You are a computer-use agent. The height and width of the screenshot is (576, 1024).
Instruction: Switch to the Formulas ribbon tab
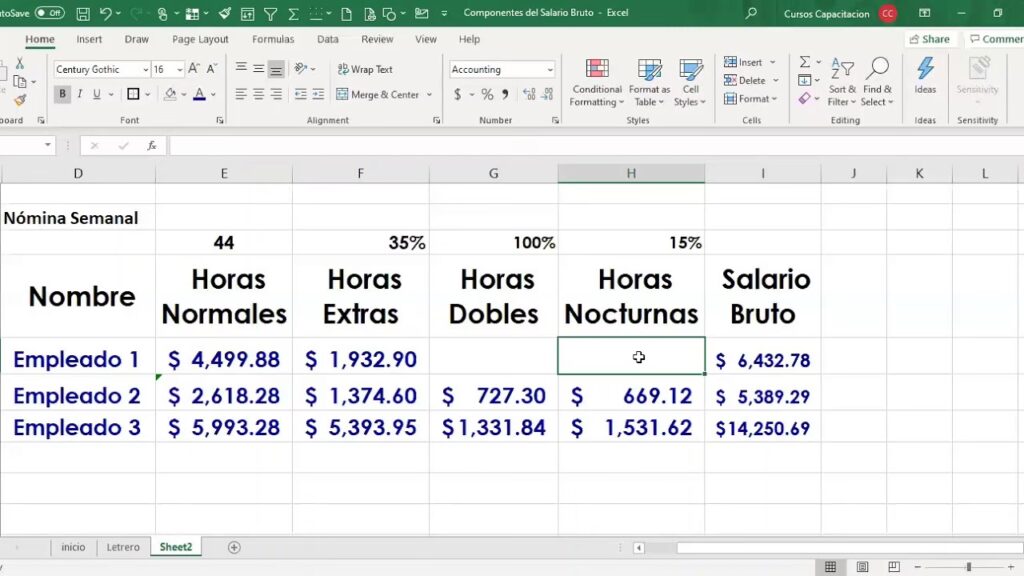coord(272,39)
